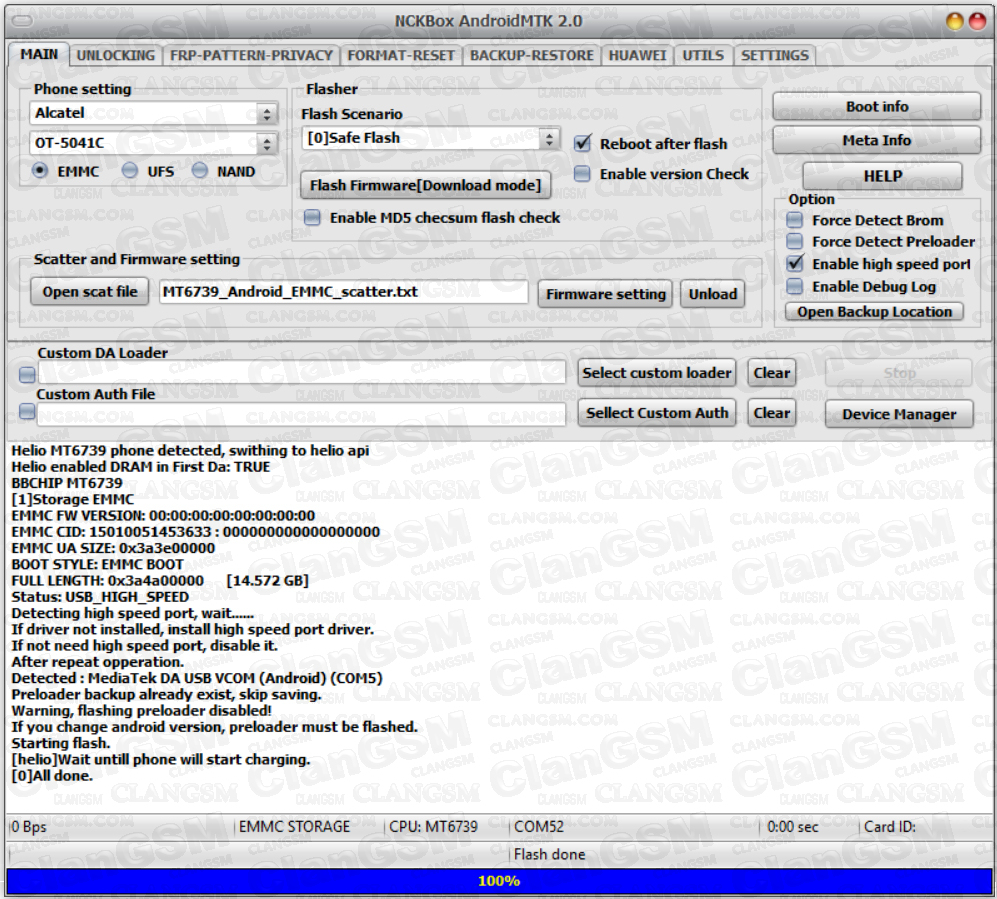Open the BACKUP-RESTORE tab
This screenshot has width=997, height=899.
(x=532, y=55)
